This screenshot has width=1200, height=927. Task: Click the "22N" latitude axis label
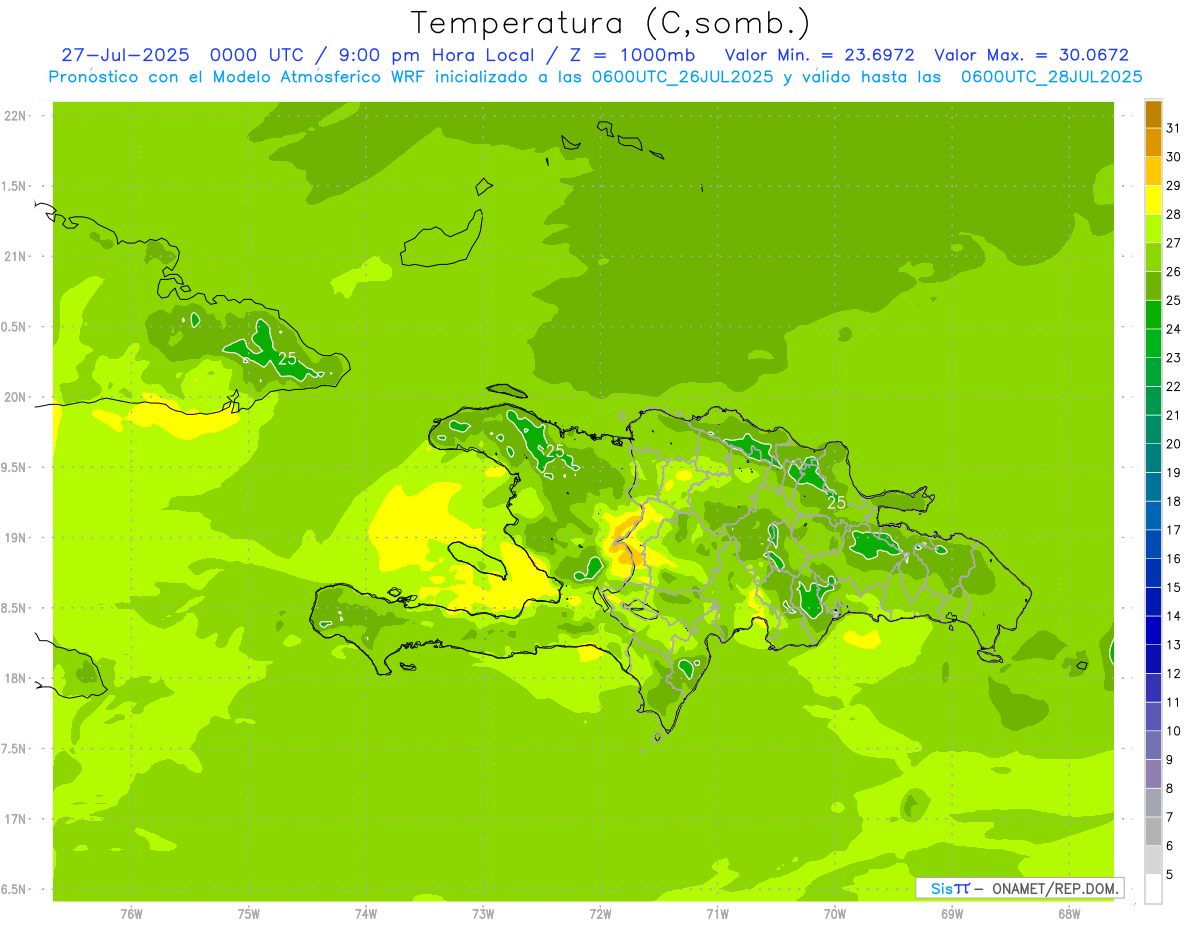pyautogui.click(x=15, y=116)
